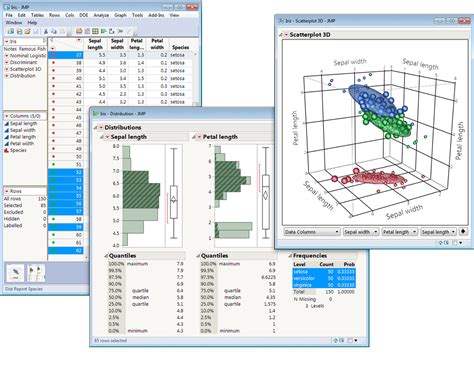
Task: Click the Petal length column in the Columns list
Action: [x=23, y=137]
